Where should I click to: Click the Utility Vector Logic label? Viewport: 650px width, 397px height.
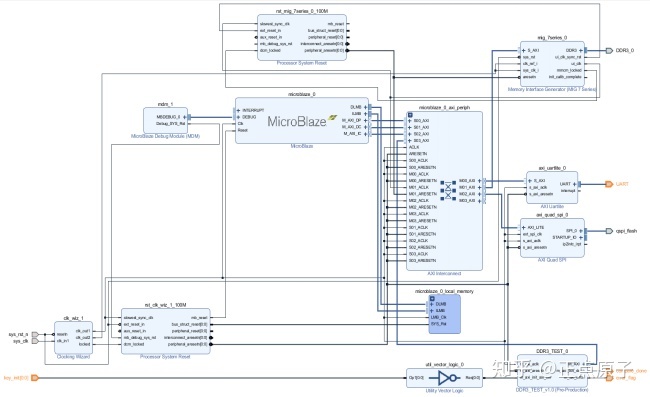click(x=444, y=391)
